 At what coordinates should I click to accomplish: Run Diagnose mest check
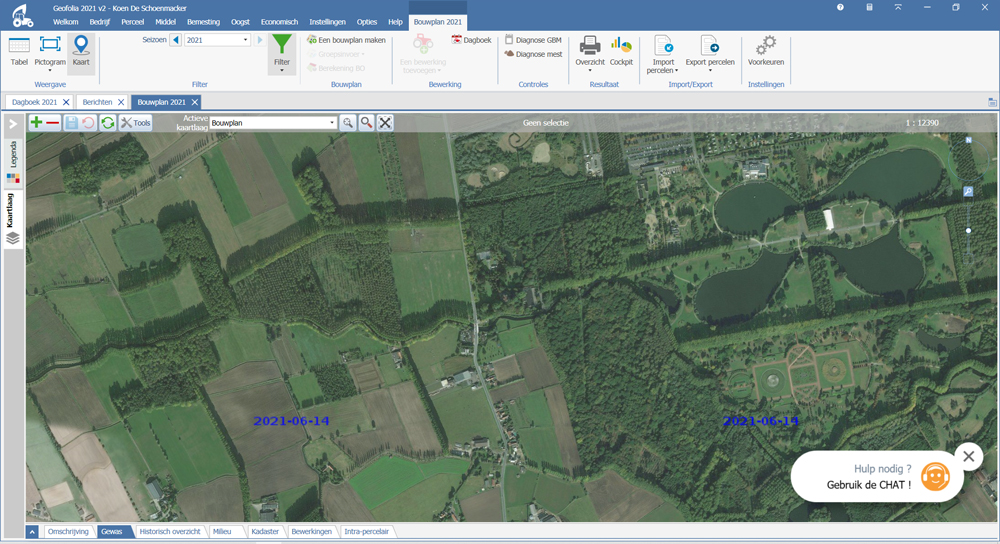(x=533, y=54)
